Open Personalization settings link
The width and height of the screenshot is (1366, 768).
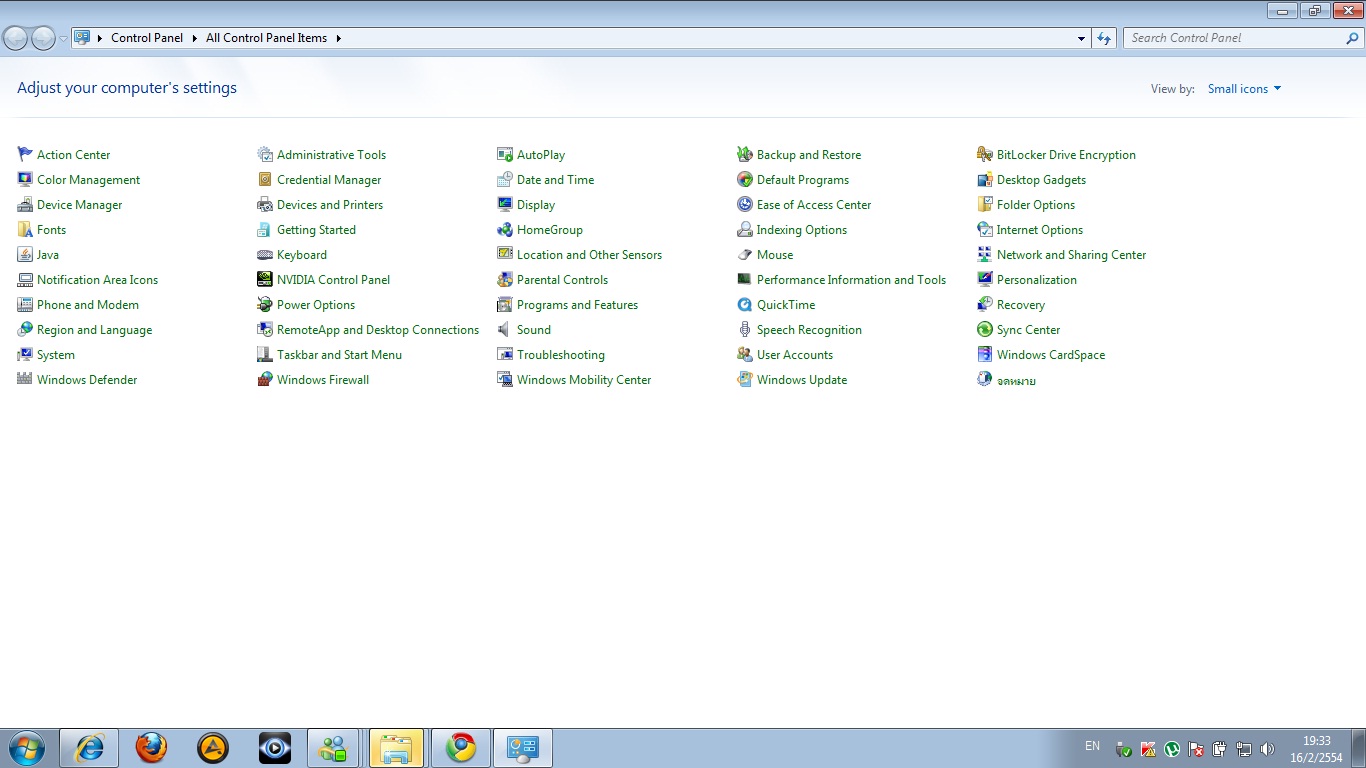coord(1037,280)
